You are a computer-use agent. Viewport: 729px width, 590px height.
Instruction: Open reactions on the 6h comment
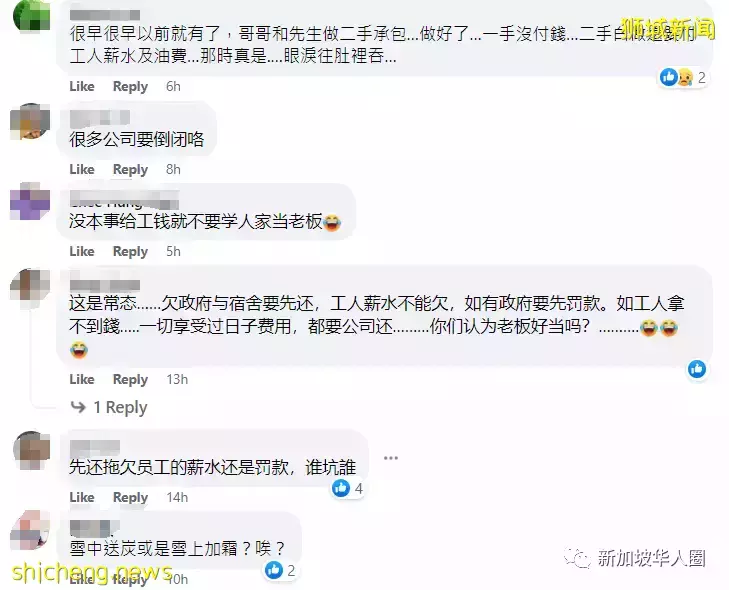point(683,77)
